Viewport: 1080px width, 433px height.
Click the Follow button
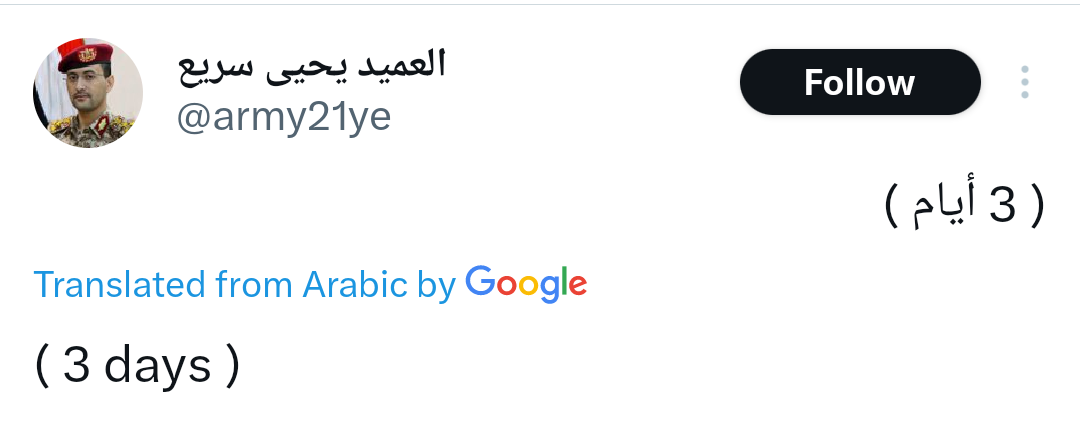tap(859, 82)
